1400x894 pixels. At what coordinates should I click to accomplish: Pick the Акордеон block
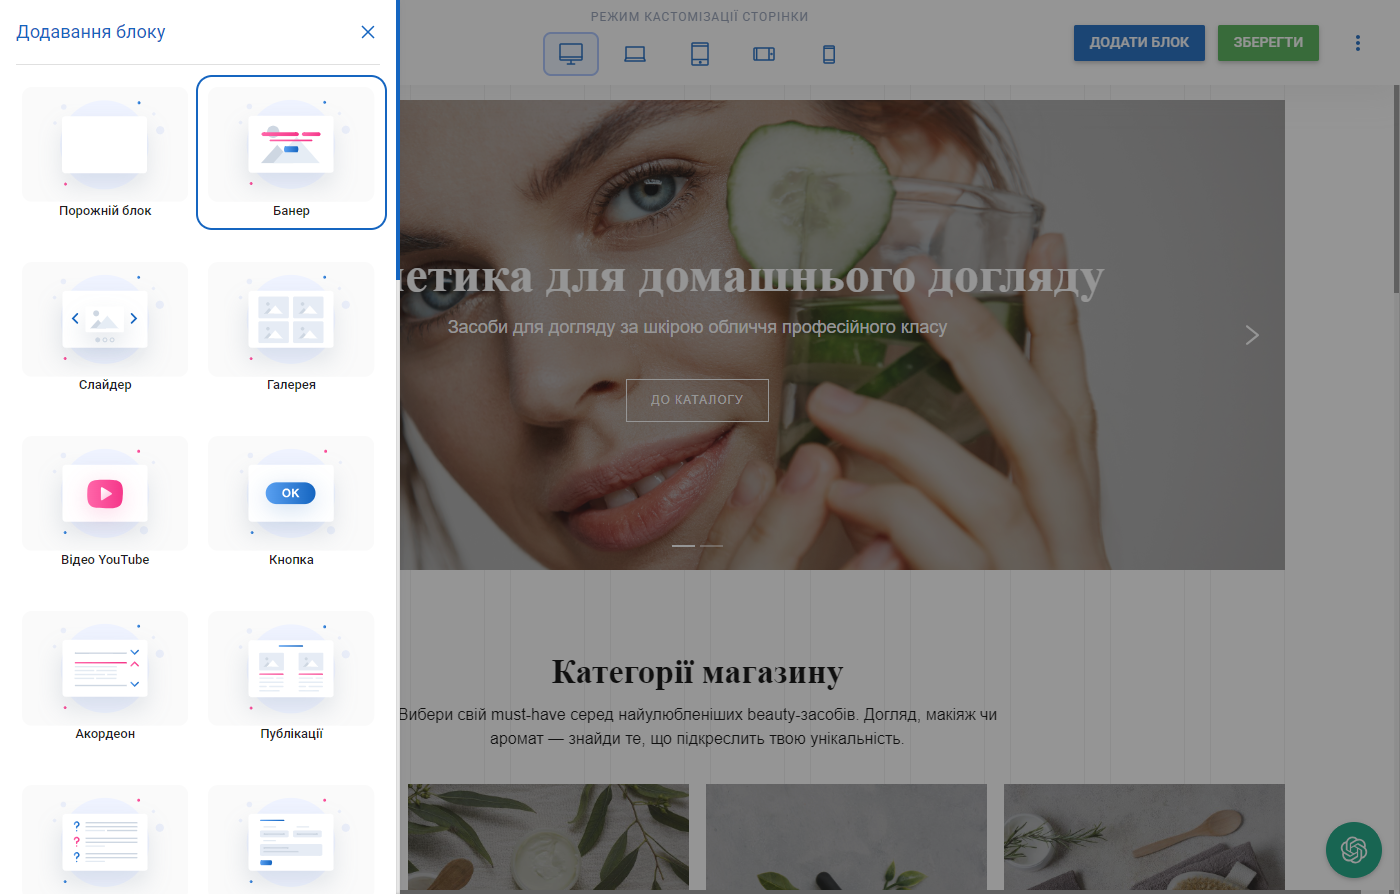104,667
